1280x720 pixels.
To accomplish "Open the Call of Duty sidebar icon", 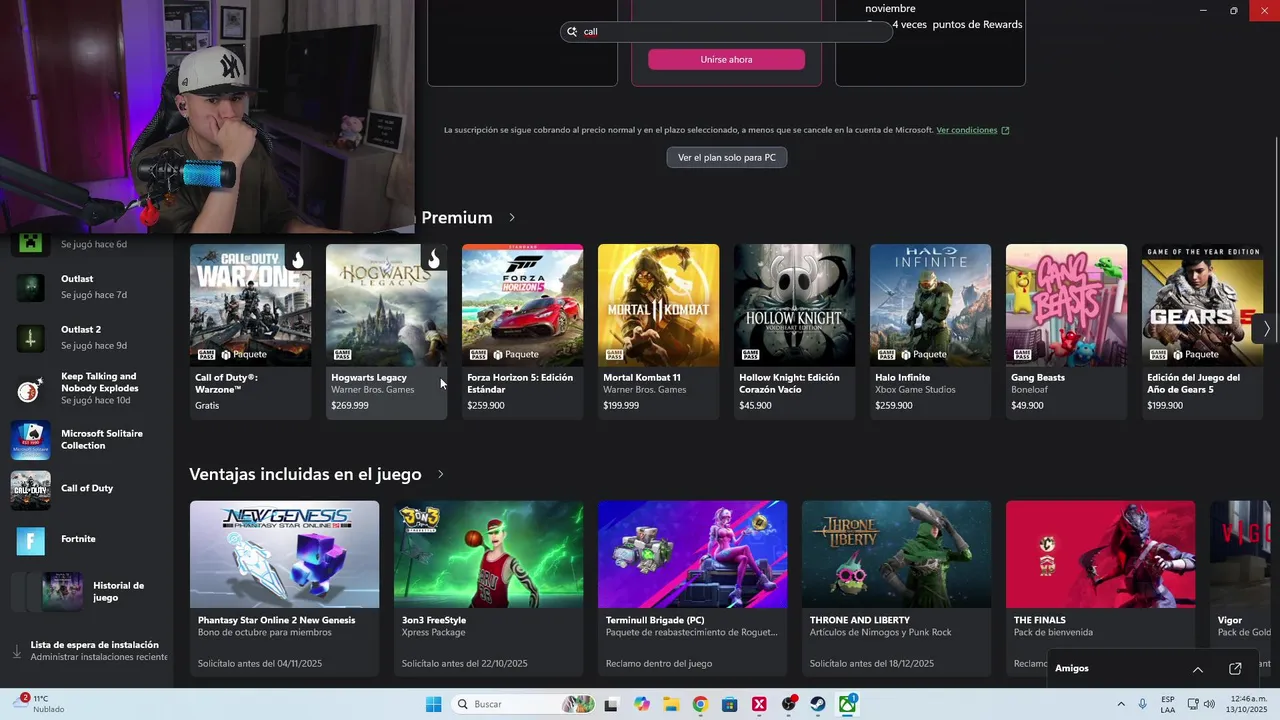I will click(30, 490).
